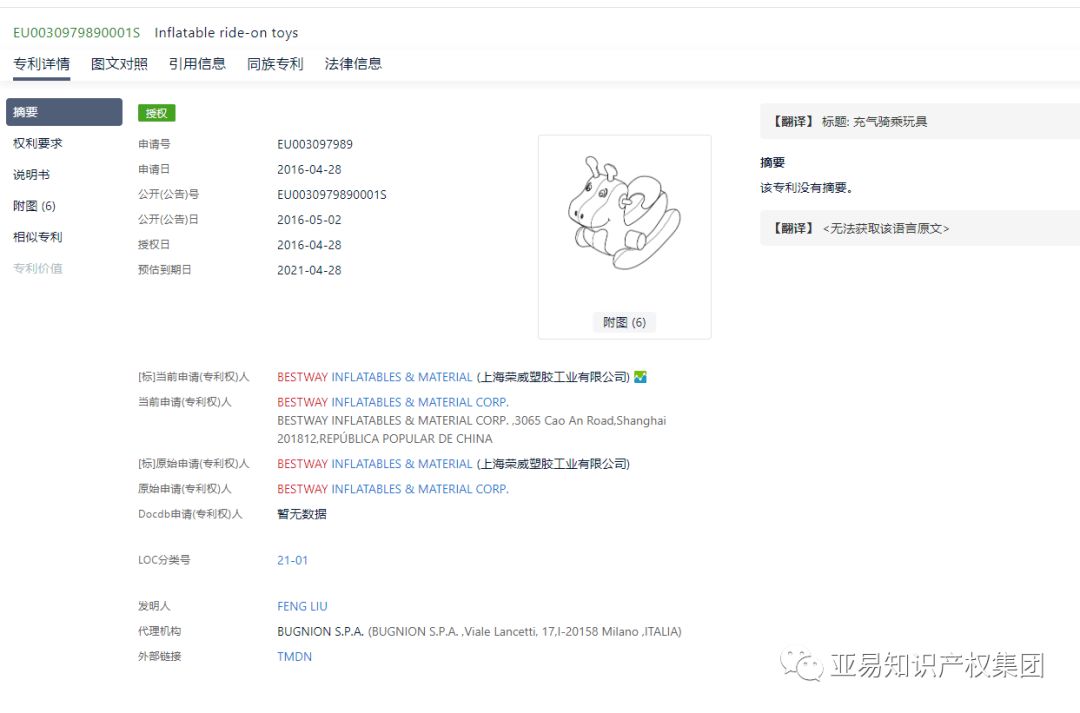Open BESTWAY INFLATABLES & MATERIAL CORP. applicant link
This screenshot has height=713, width=1080.
coord(393,401)
